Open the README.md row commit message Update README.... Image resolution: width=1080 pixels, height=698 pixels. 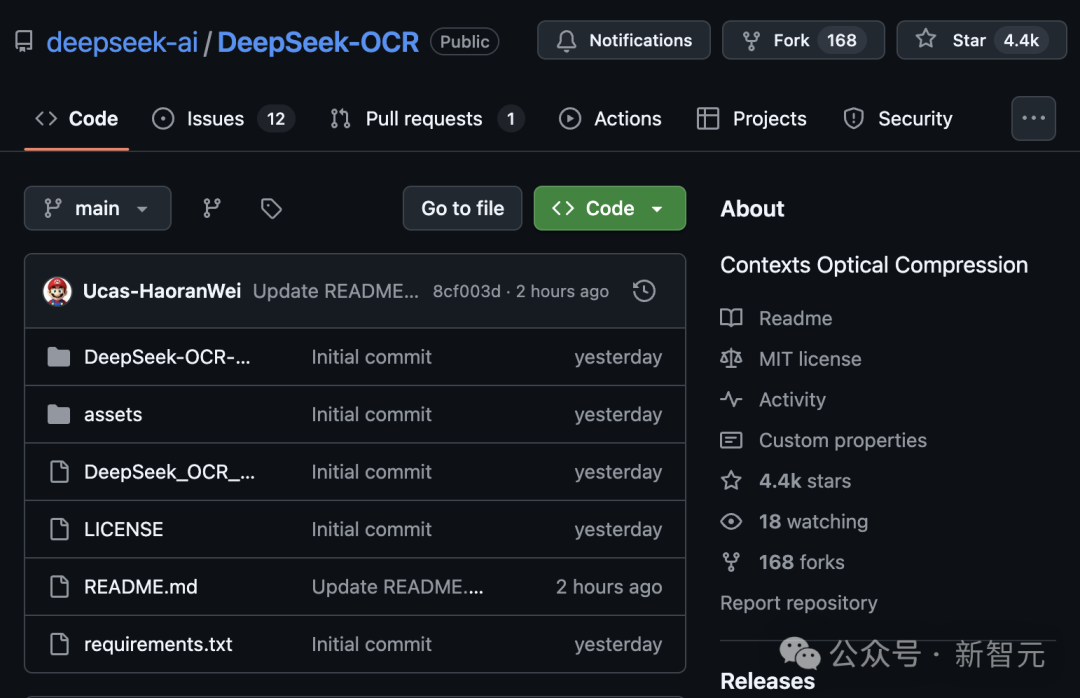[x=397, y=586]
